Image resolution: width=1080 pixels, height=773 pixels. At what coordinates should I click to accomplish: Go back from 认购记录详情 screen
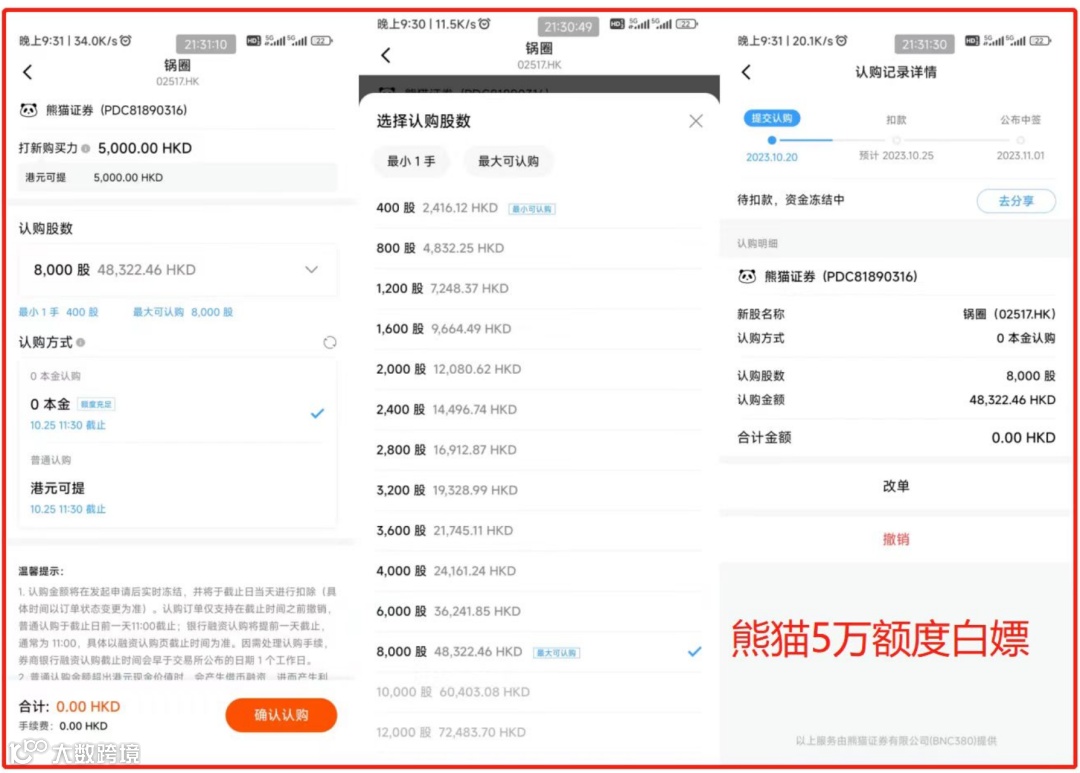pos(746,72)
